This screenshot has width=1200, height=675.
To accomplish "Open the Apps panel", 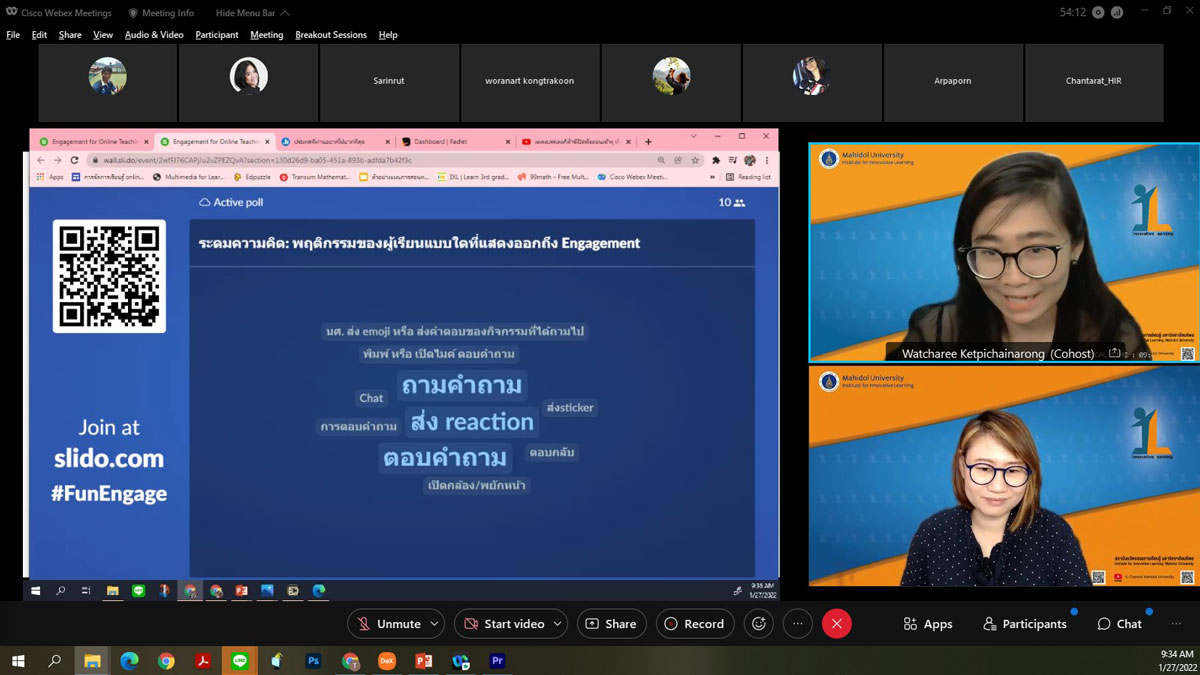I will click(x=927, y=624).
